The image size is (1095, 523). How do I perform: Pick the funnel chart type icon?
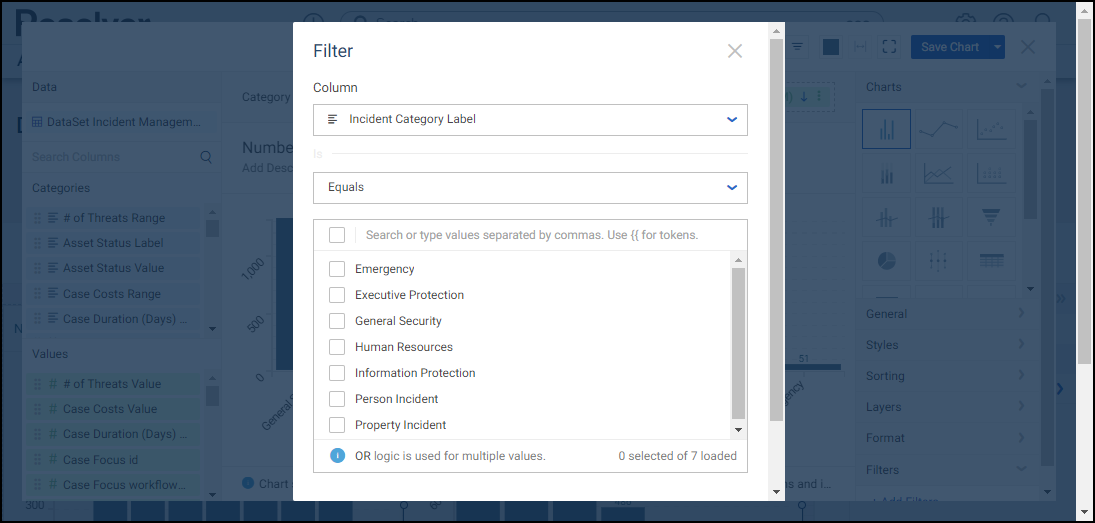click(991, 216)
